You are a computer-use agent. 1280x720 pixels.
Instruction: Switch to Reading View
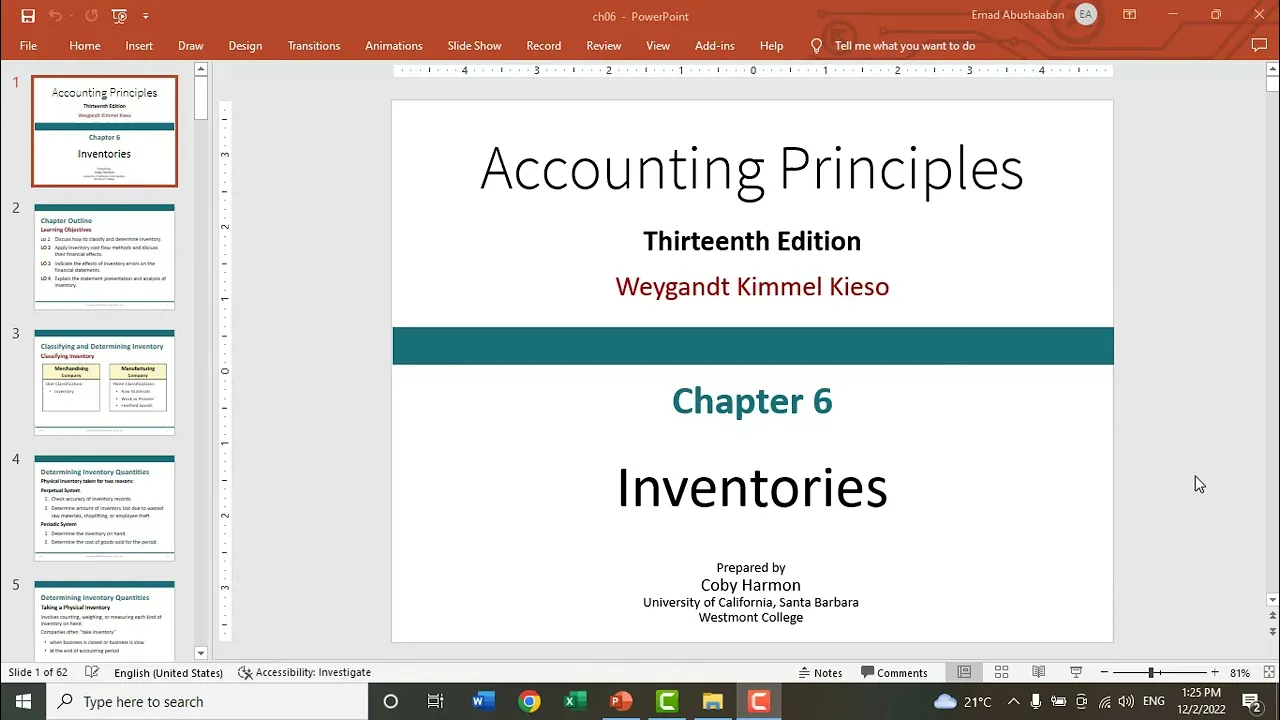coord(1038,673)
